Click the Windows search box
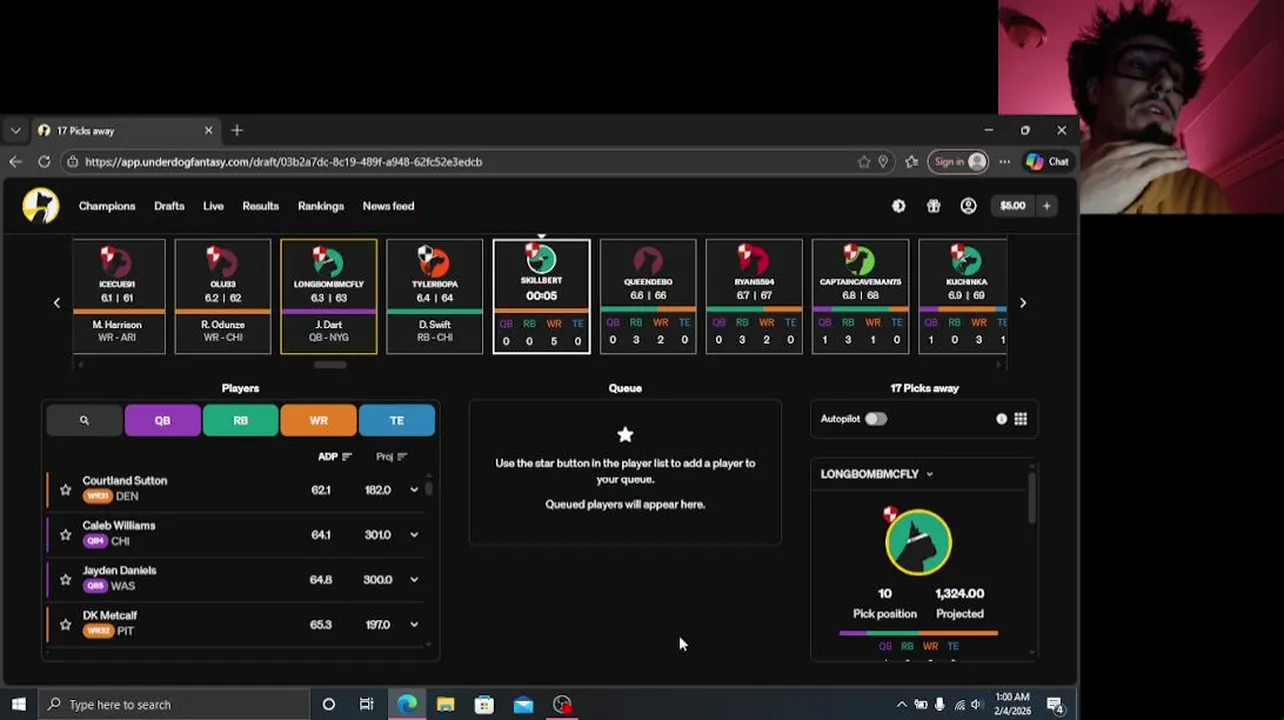 point(176,704)
